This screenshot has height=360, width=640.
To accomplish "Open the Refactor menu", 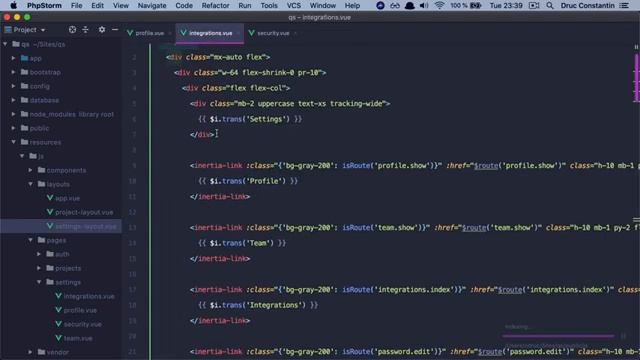I will pyautogui.click(x=215, y=5).
